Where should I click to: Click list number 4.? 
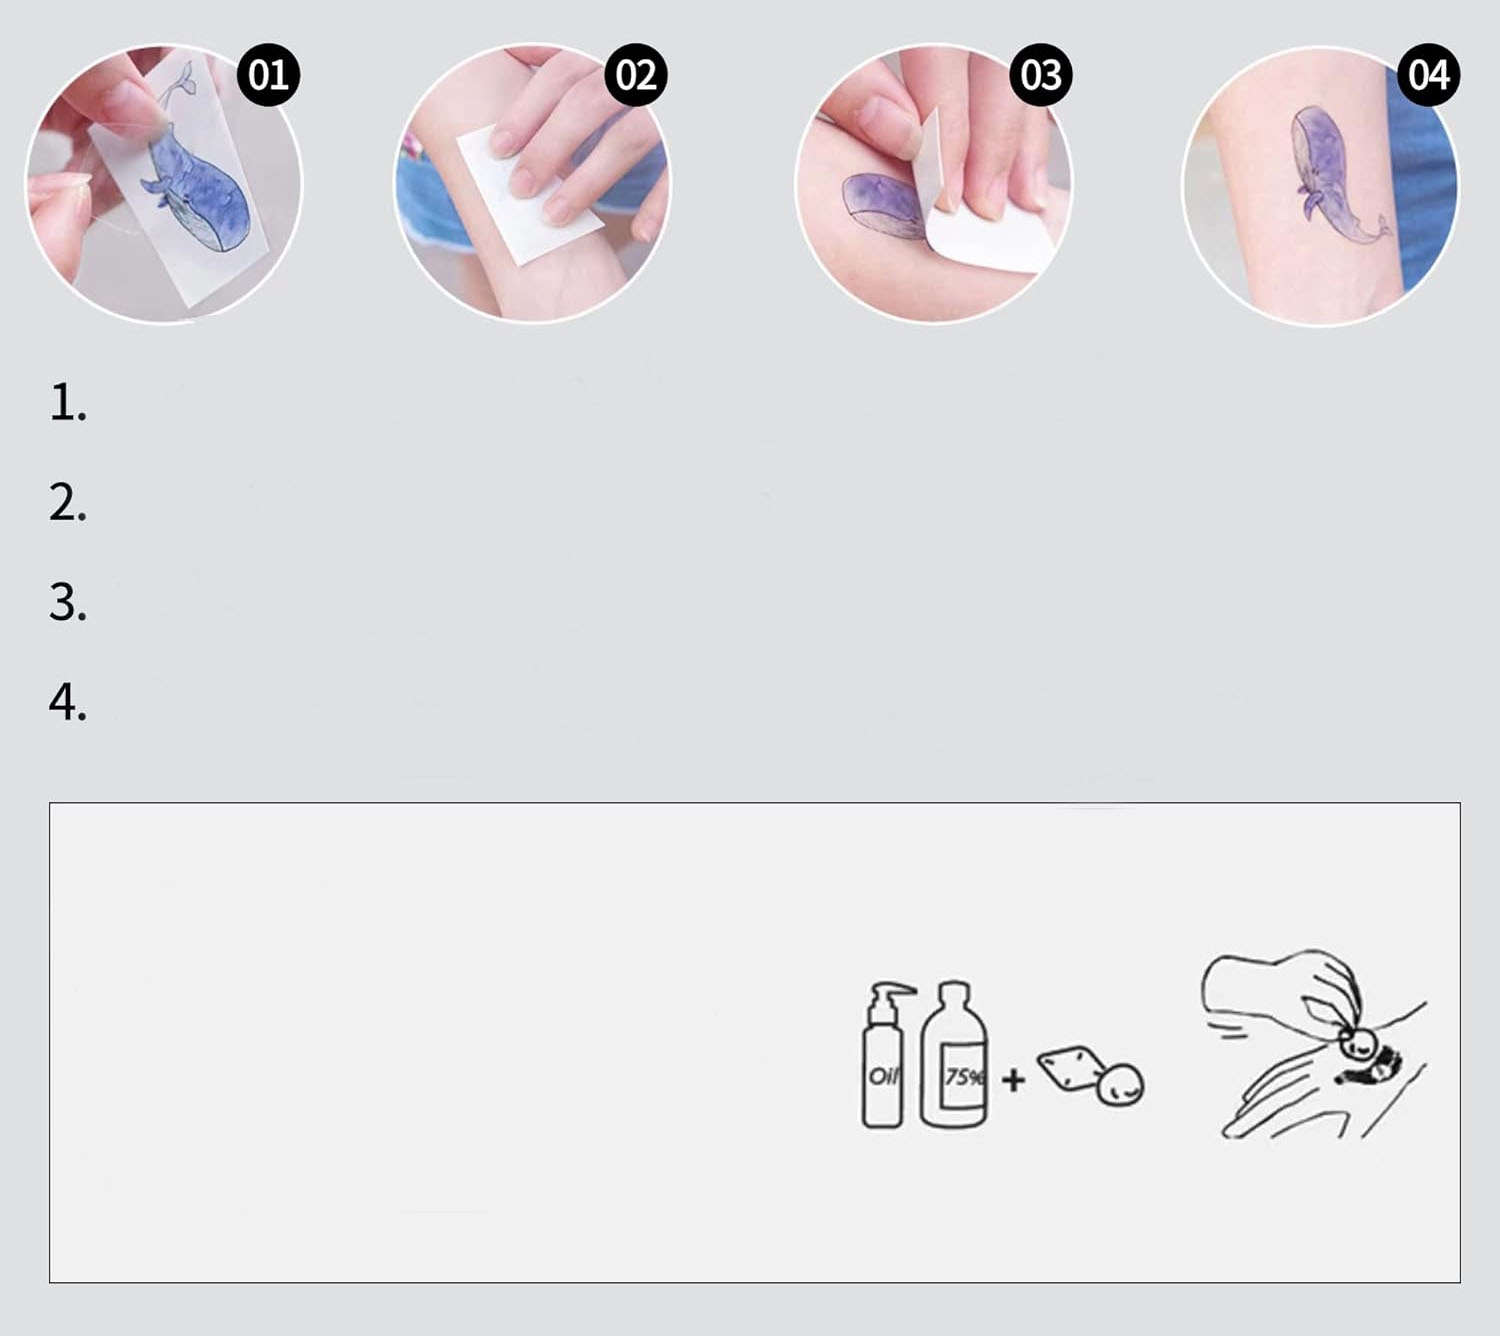click(x=68, y=703)
